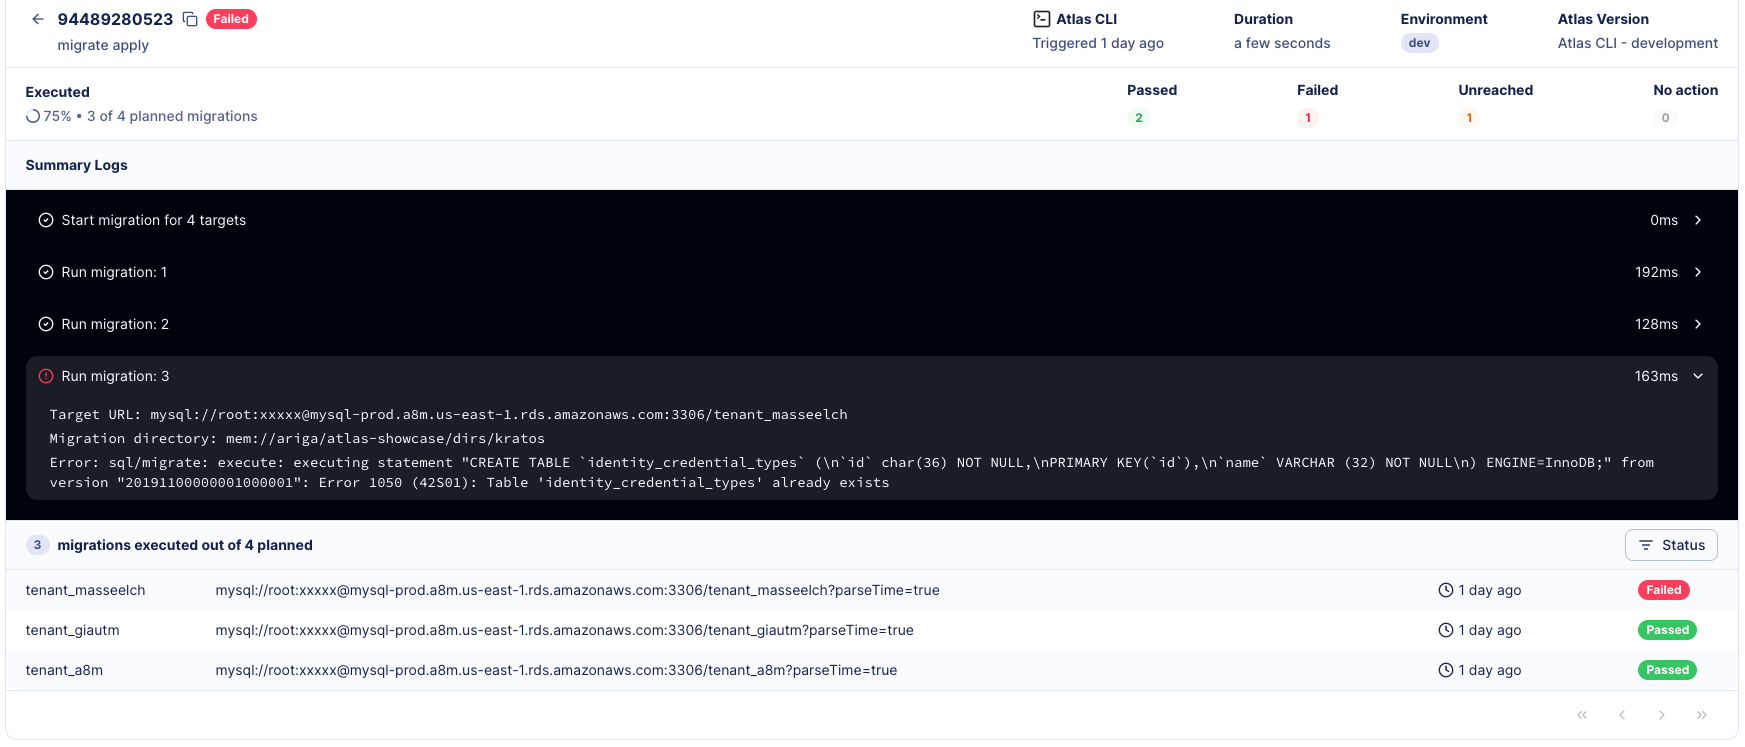
Task: Open tenant_a8m migration row
Action: click(x=872, y=670)
